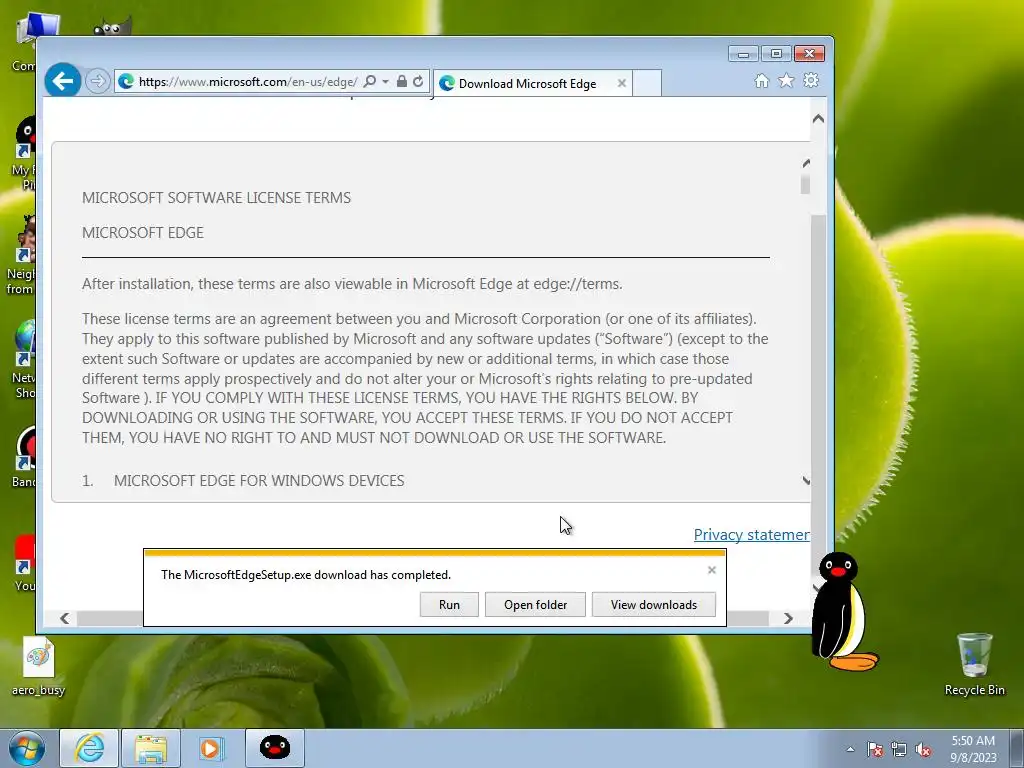
Task: Open Windows Media Player on taskbar
Action: coord(212,748)
